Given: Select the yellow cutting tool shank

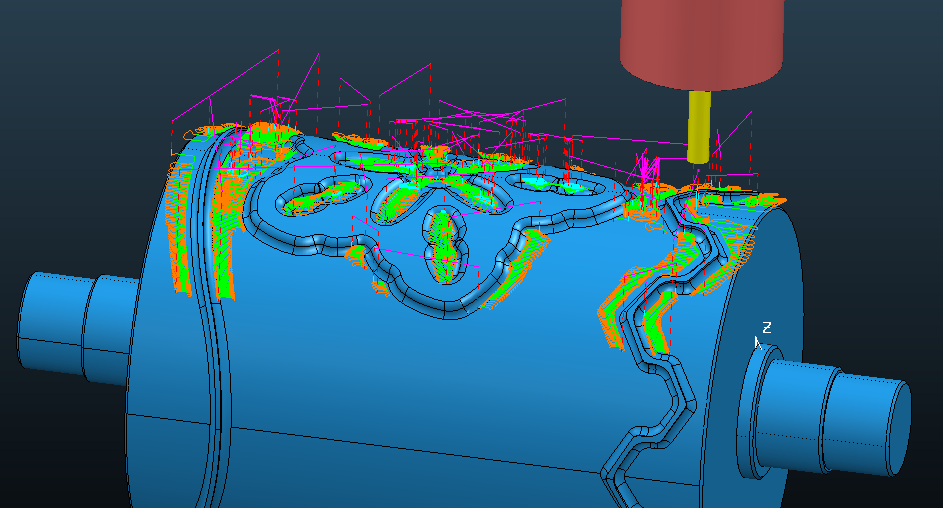Looking at the screenshot, I should point(699,127).
